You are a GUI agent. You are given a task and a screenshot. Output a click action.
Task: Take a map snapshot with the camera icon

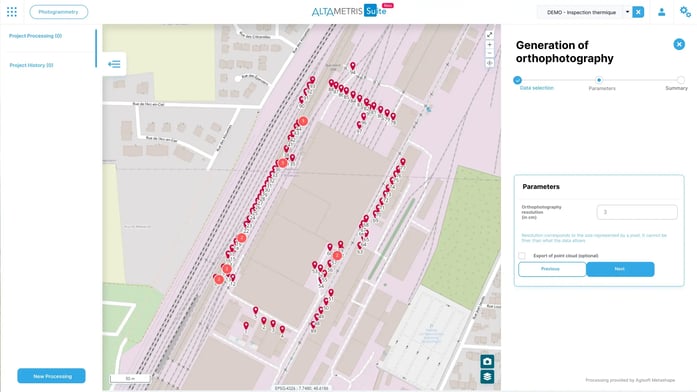click(x=487, y=361)
